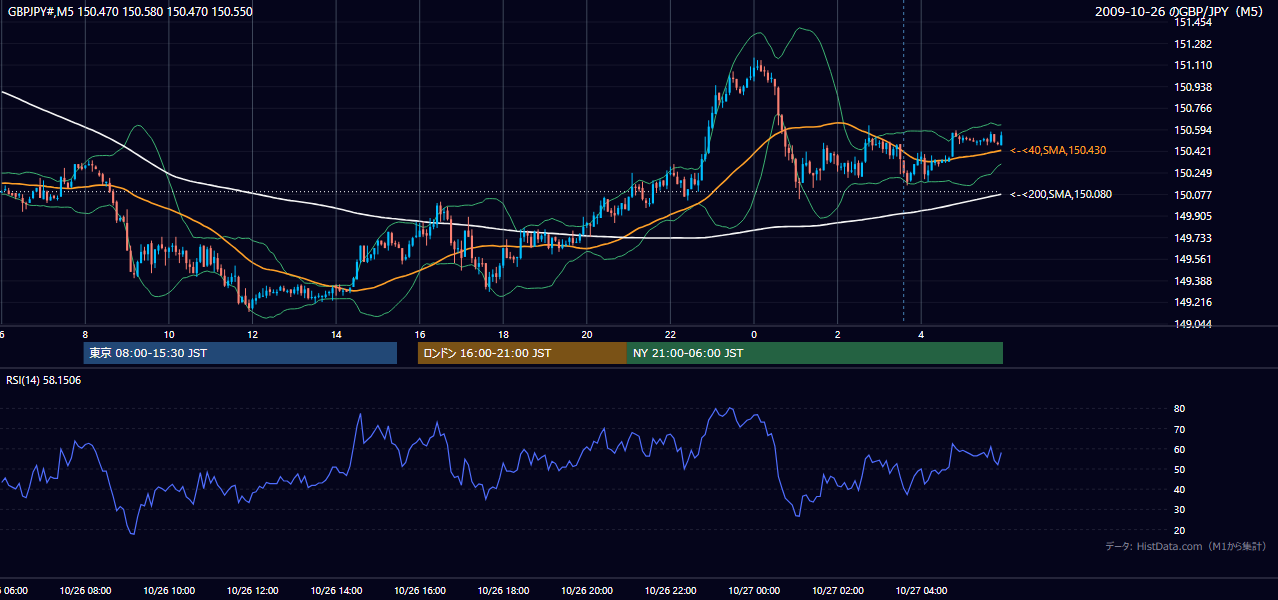This screenshot has height=600, width=1278.
Task: Click the 151.454 price axis label
Action: point(1193,22)
